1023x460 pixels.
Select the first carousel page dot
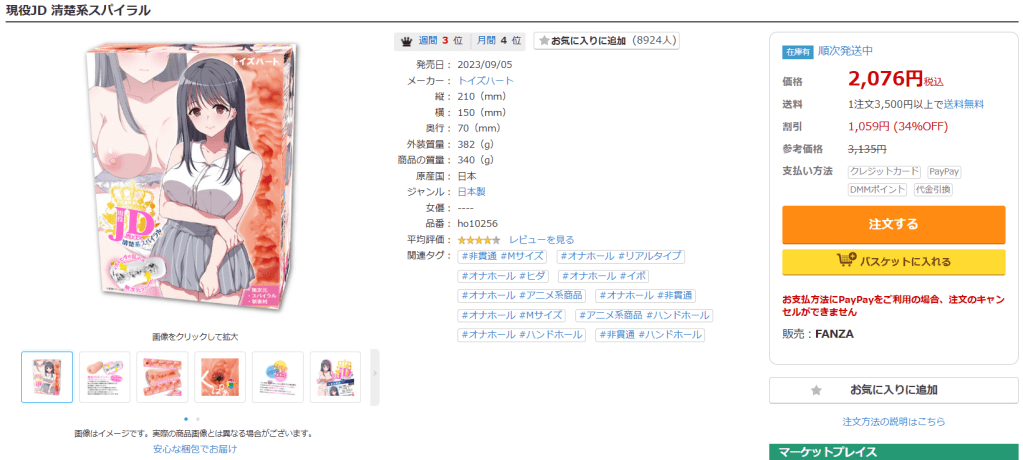click(x=186, y=419)
